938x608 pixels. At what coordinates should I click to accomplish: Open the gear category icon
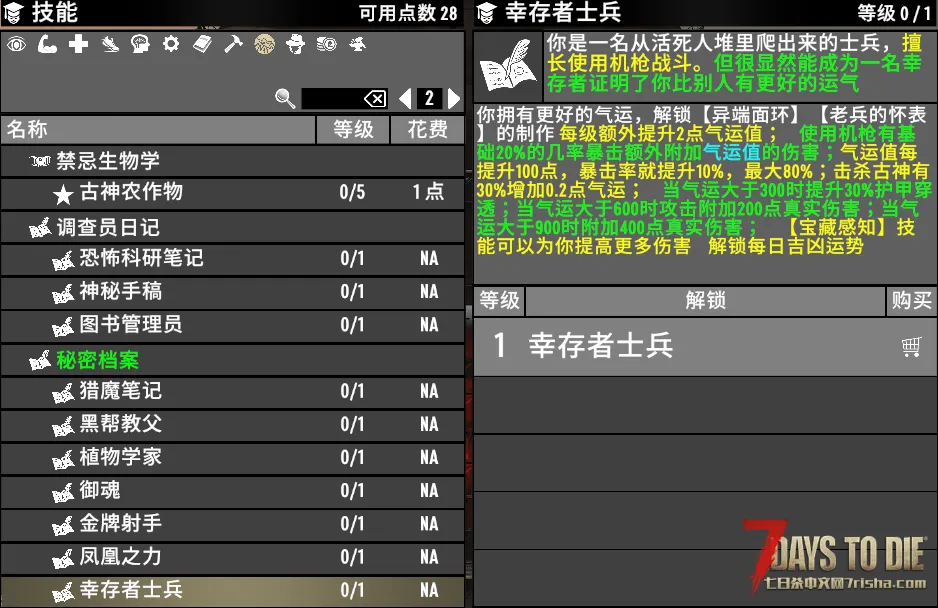tap(171, 44)
